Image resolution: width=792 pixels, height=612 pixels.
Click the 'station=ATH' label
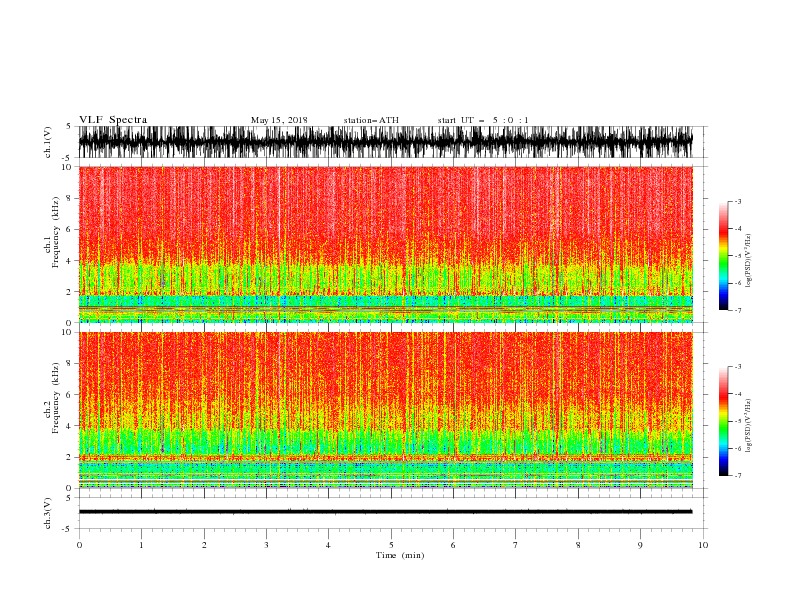(x=371, y=120)
